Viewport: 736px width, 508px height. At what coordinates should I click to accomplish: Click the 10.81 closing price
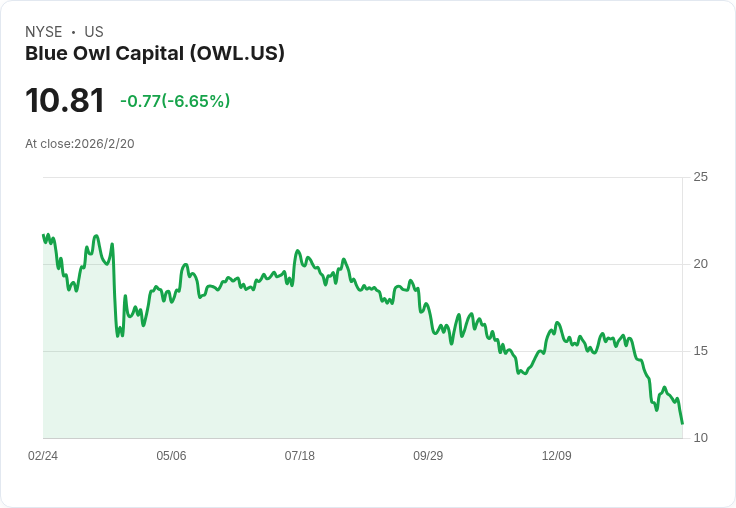(x=65, y=101)
